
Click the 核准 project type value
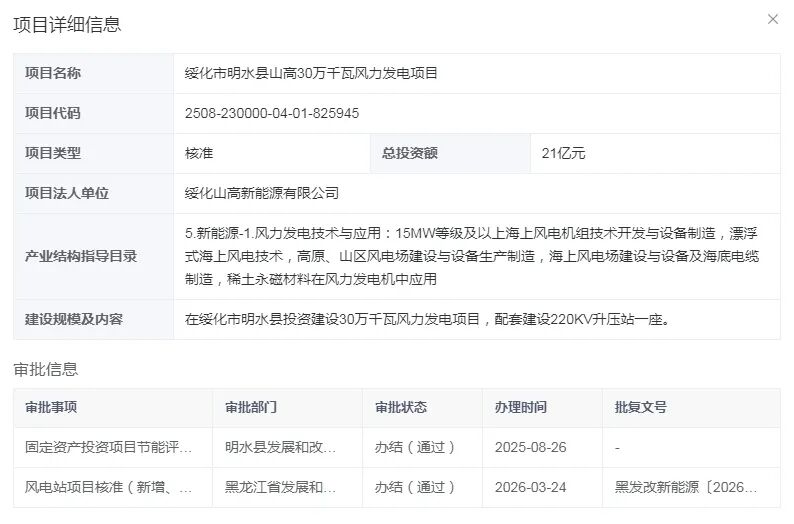click(x=199, y=153)
